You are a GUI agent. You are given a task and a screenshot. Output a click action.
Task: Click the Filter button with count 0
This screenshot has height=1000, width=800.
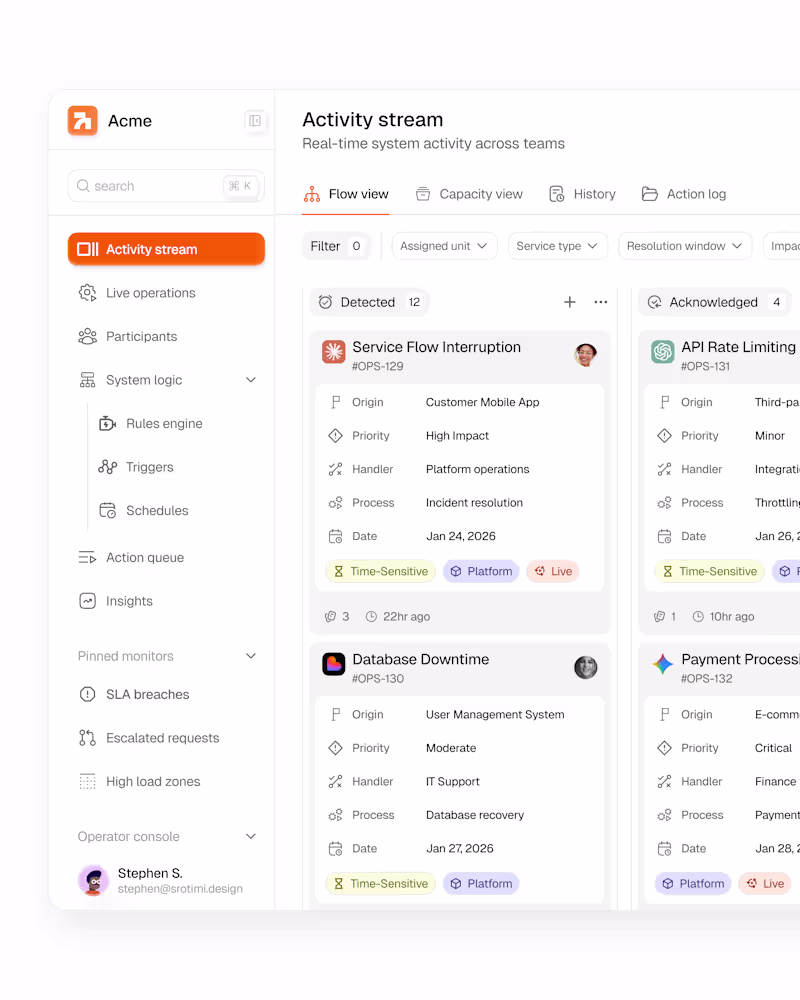pos(336,246)
